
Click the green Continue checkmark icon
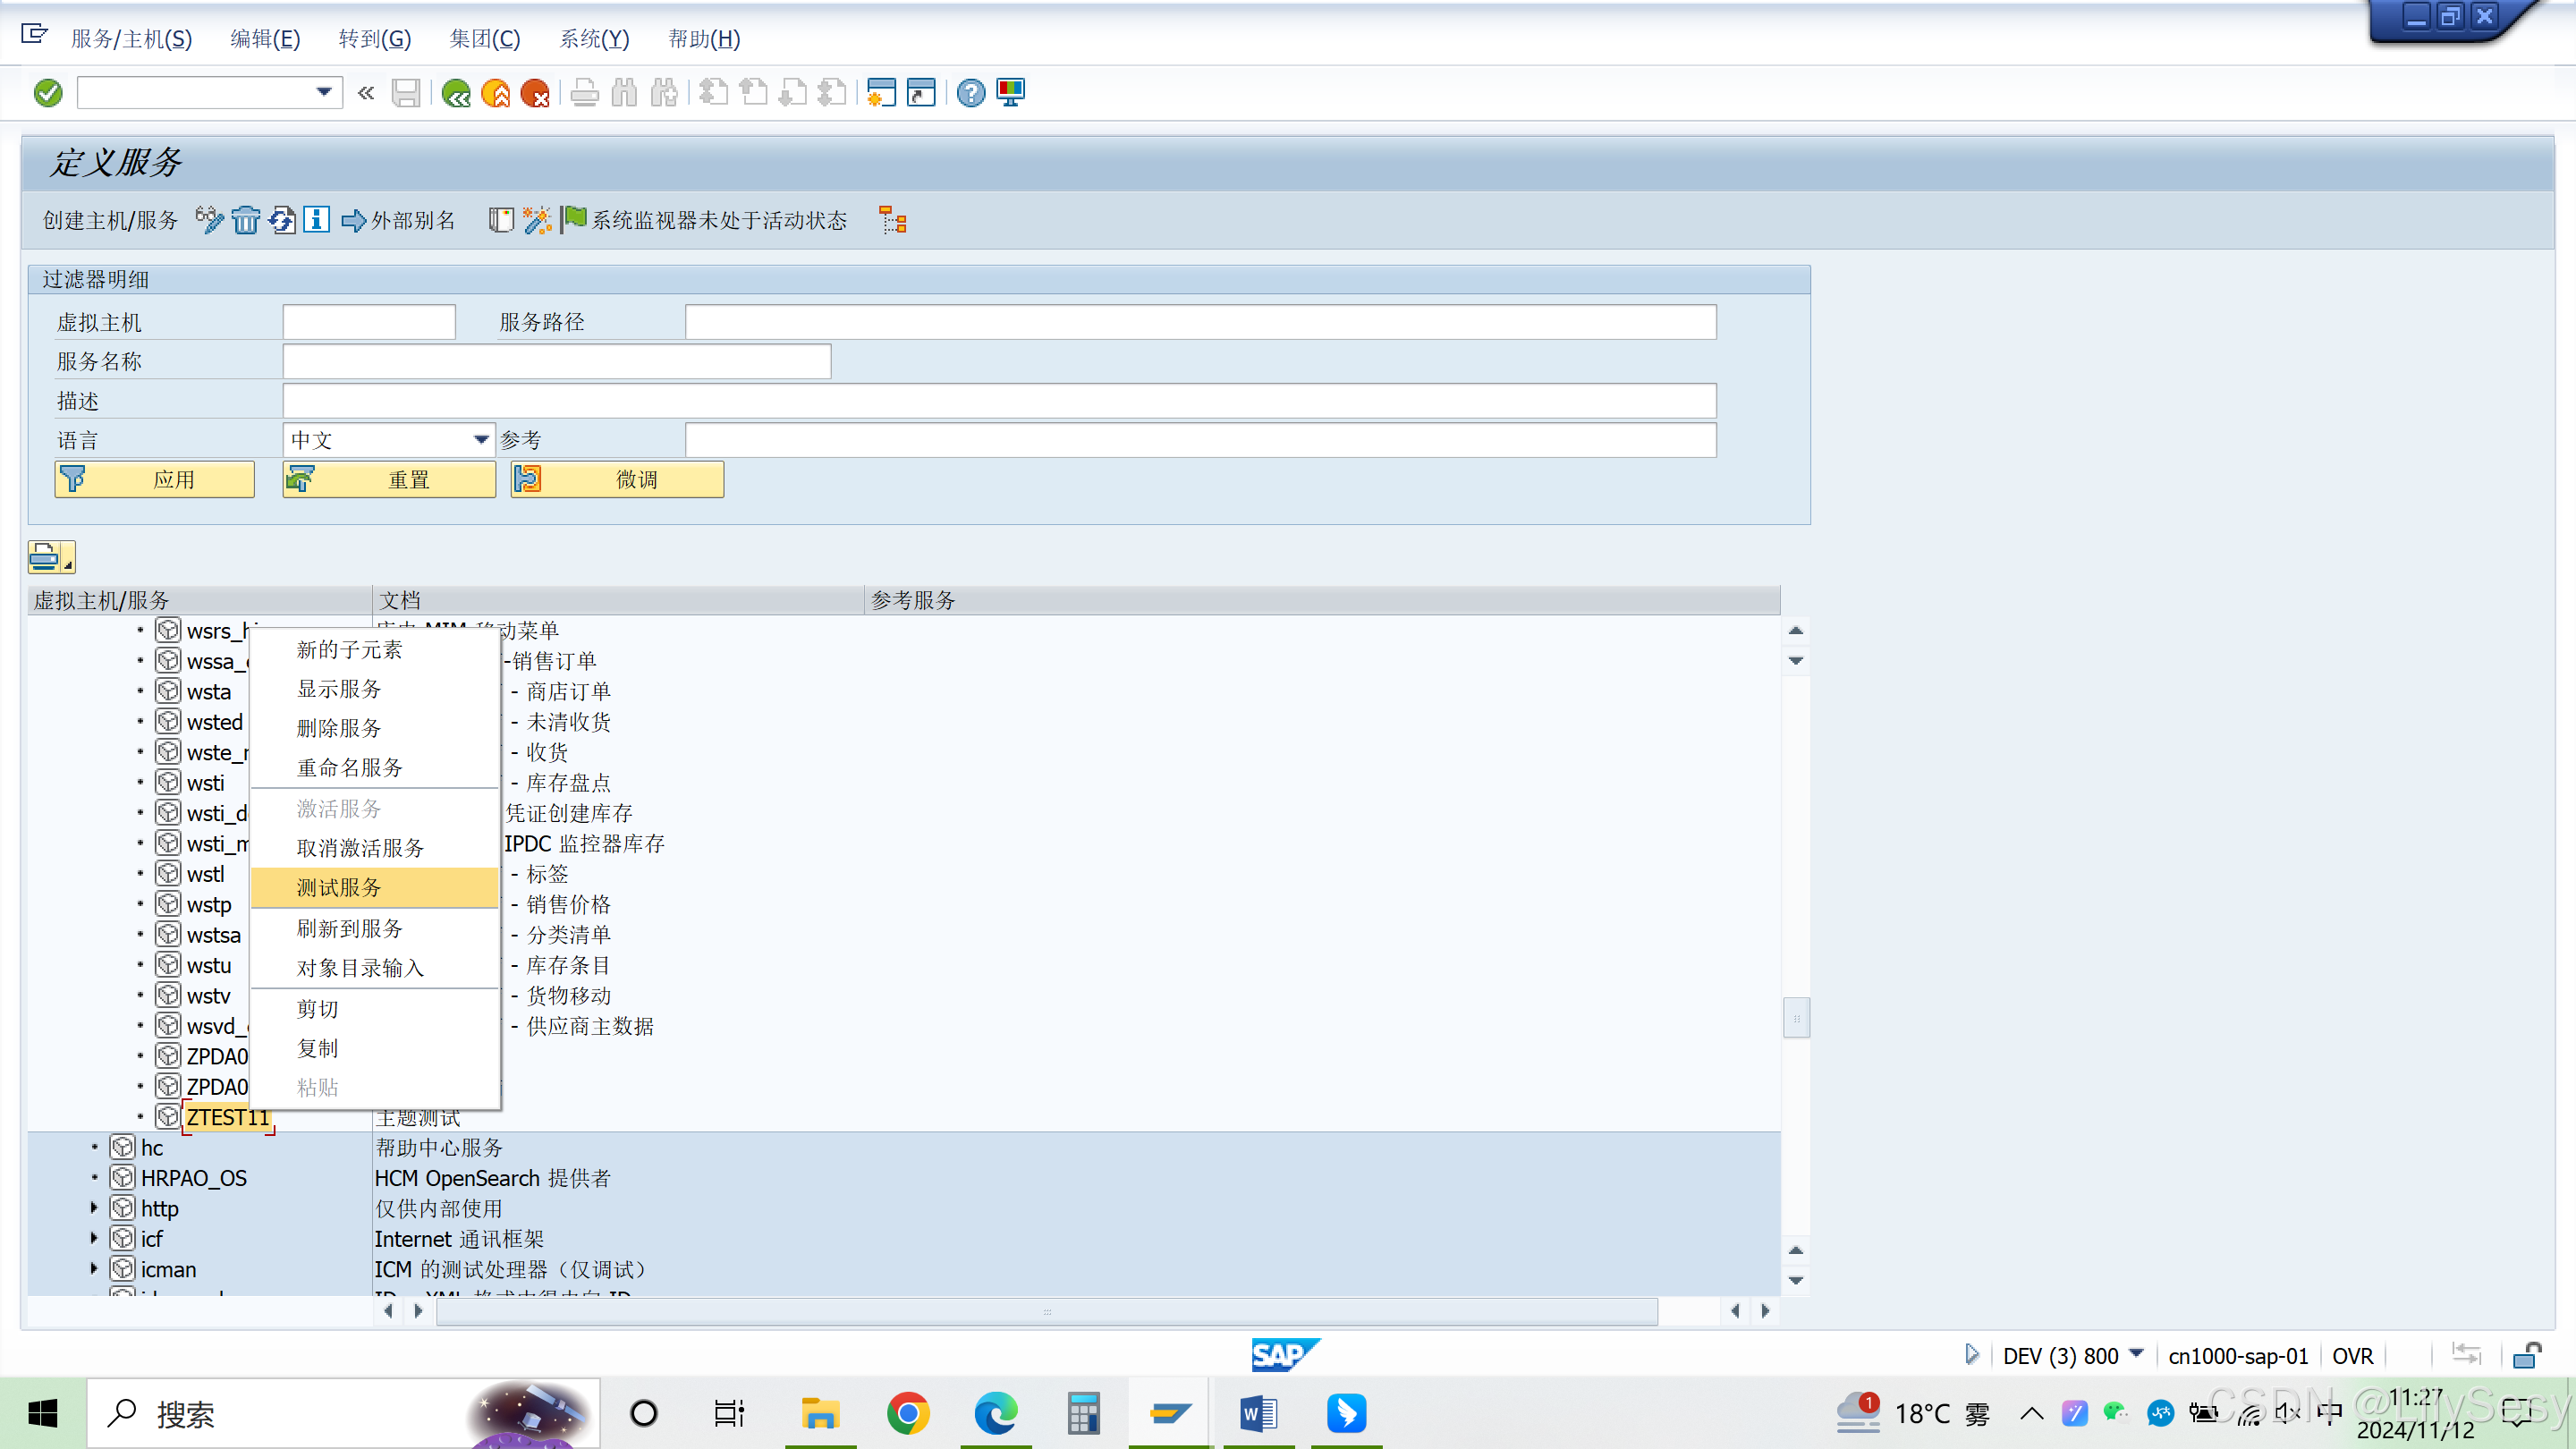coord(47,92)
